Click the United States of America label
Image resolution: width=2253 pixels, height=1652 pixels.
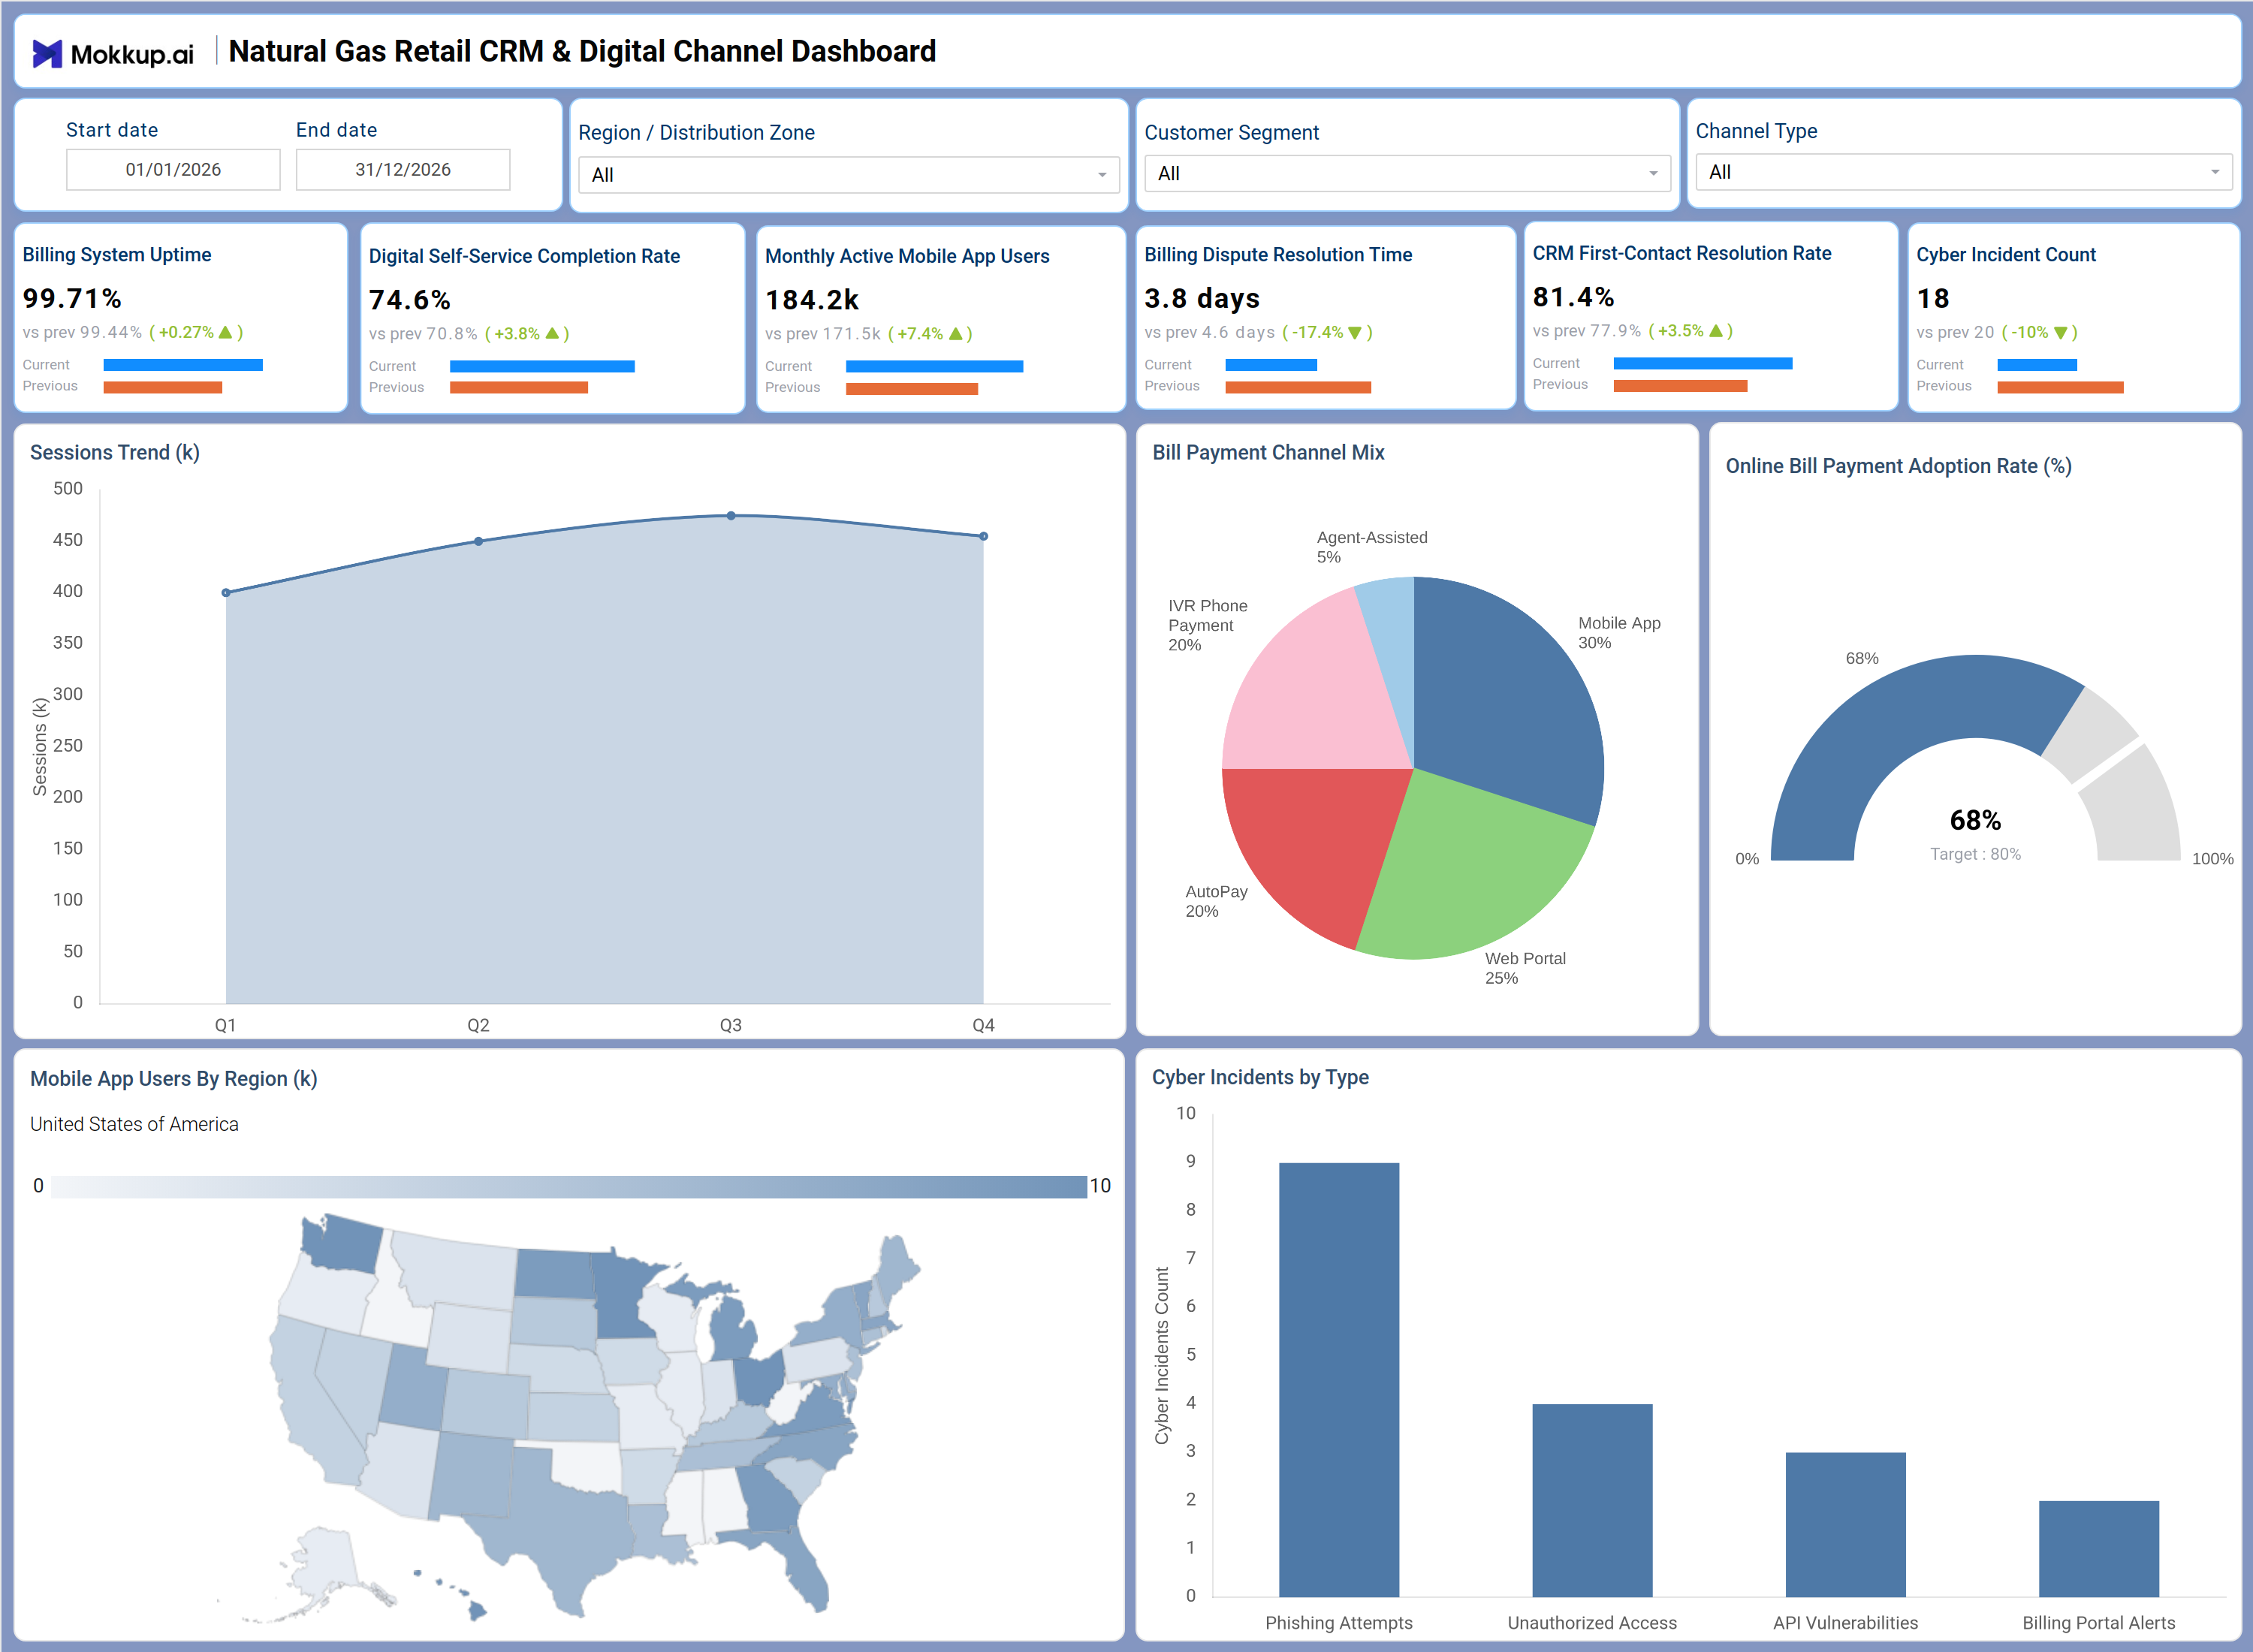134,1124
